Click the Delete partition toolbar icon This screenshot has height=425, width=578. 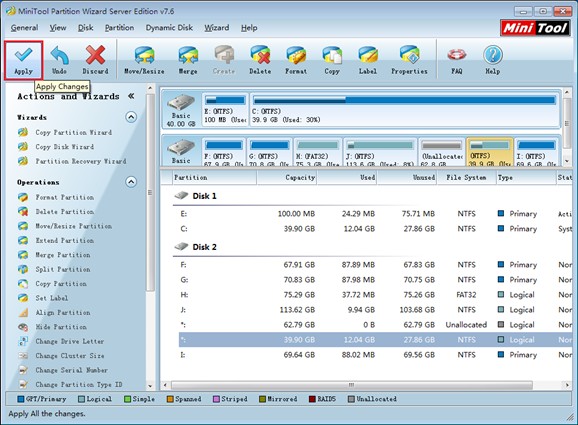pos(260,55)
